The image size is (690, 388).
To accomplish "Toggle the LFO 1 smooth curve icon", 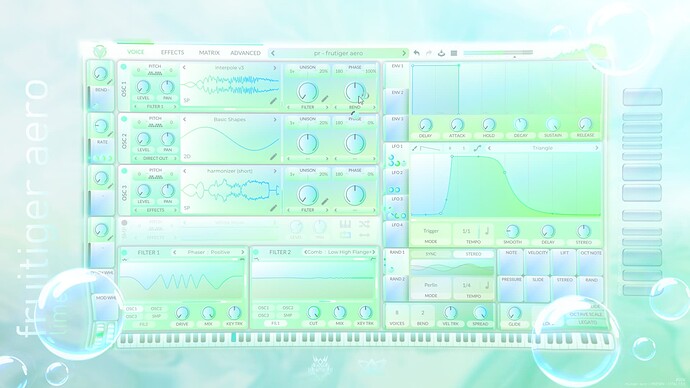I will pyautogui.click(x=477, y=148).
